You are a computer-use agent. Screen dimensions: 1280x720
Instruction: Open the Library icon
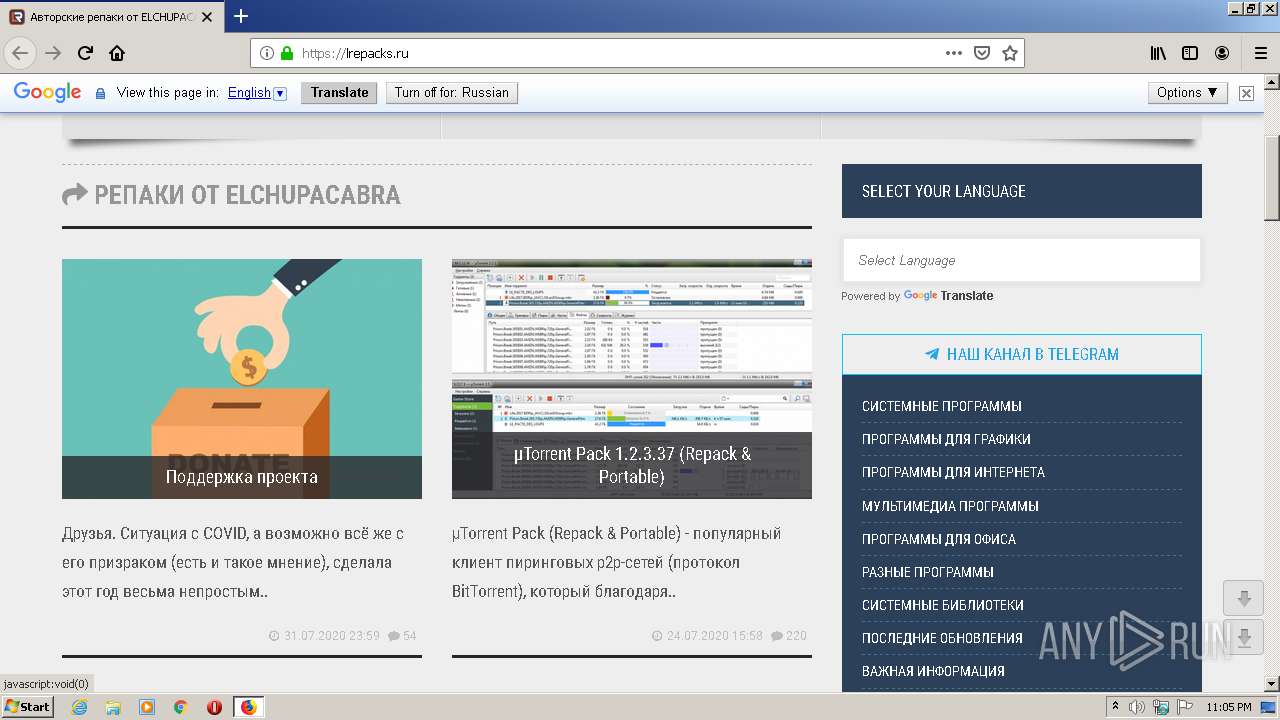coord(1158,53)
